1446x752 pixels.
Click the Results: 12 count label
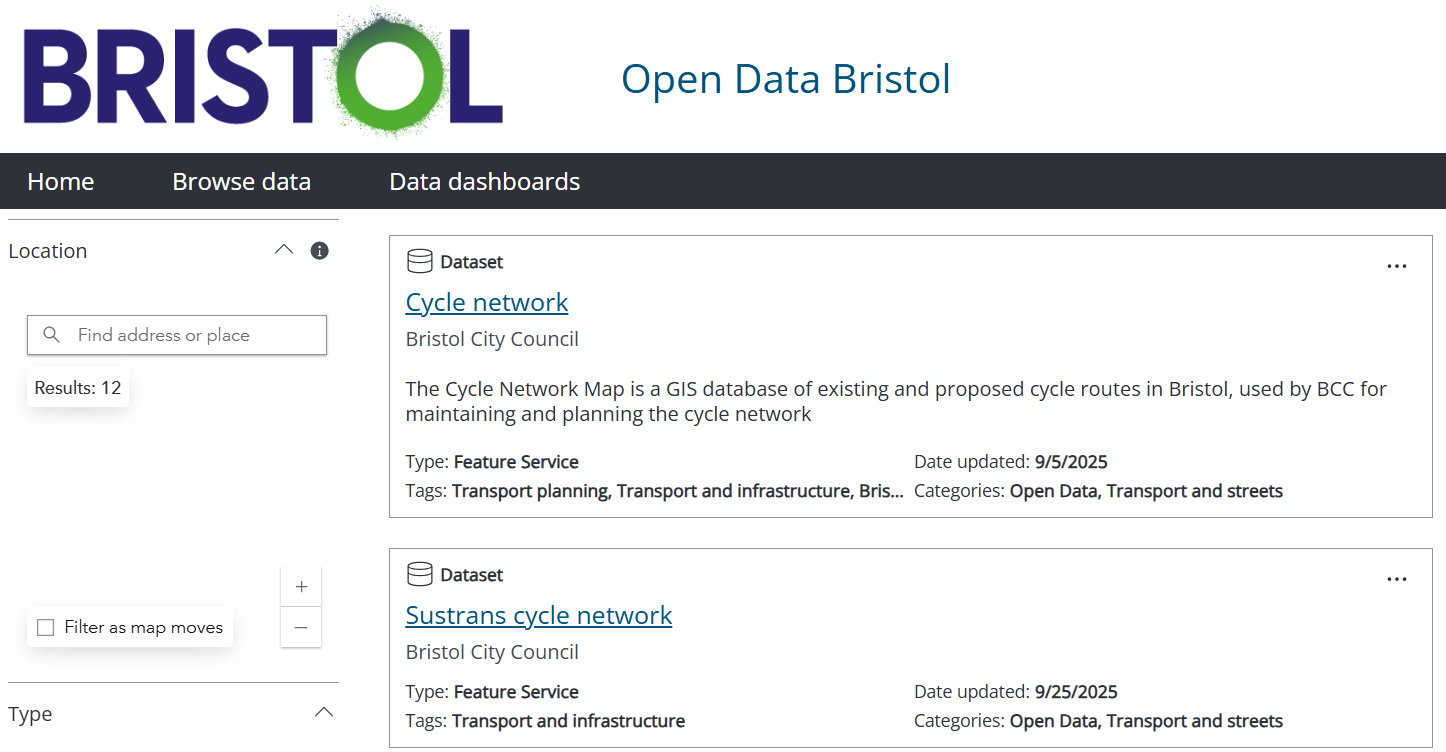tap(78, 388)
